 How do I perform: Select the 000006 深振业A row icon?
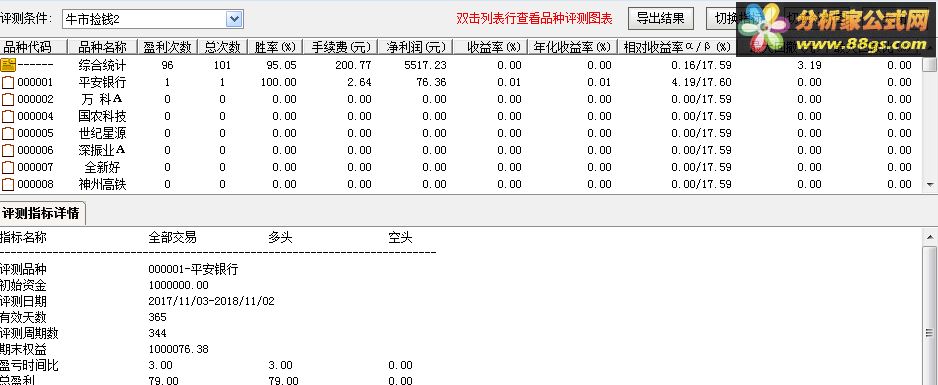(8, 150)
